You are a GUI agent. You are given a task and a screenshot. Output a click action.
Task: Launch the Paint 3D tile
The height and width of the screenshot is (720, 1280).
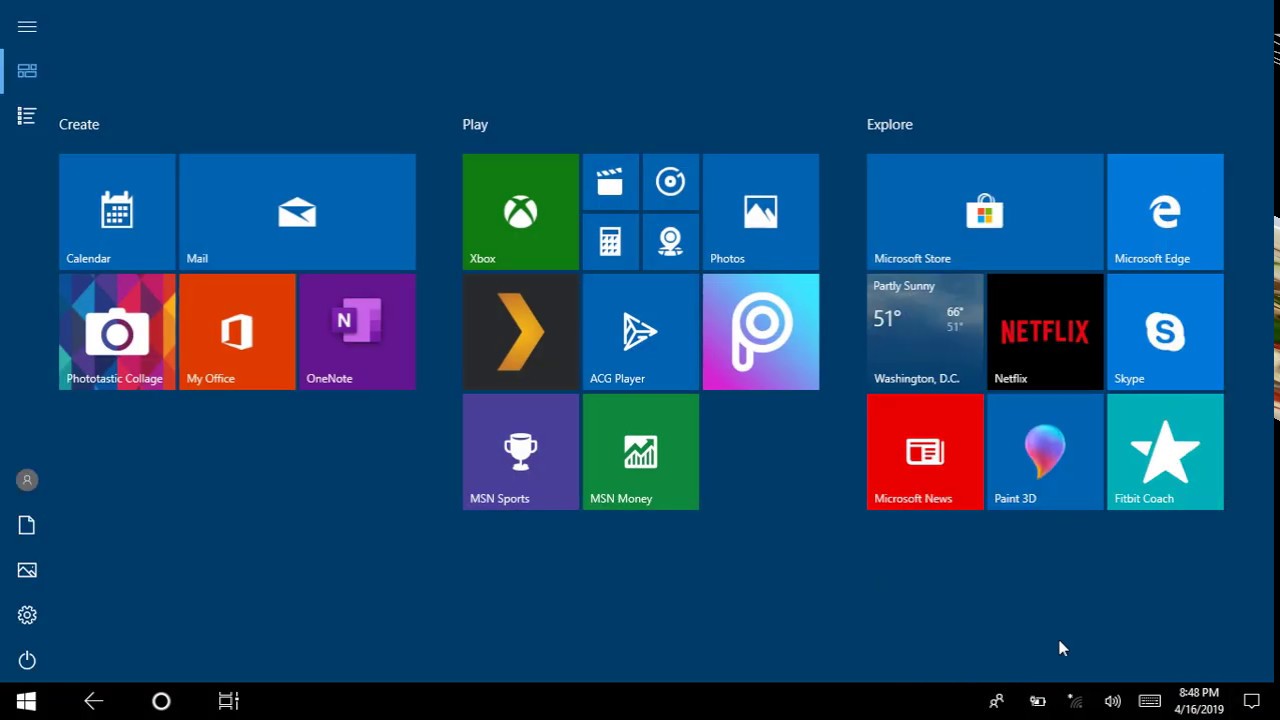pos(1045,452)
